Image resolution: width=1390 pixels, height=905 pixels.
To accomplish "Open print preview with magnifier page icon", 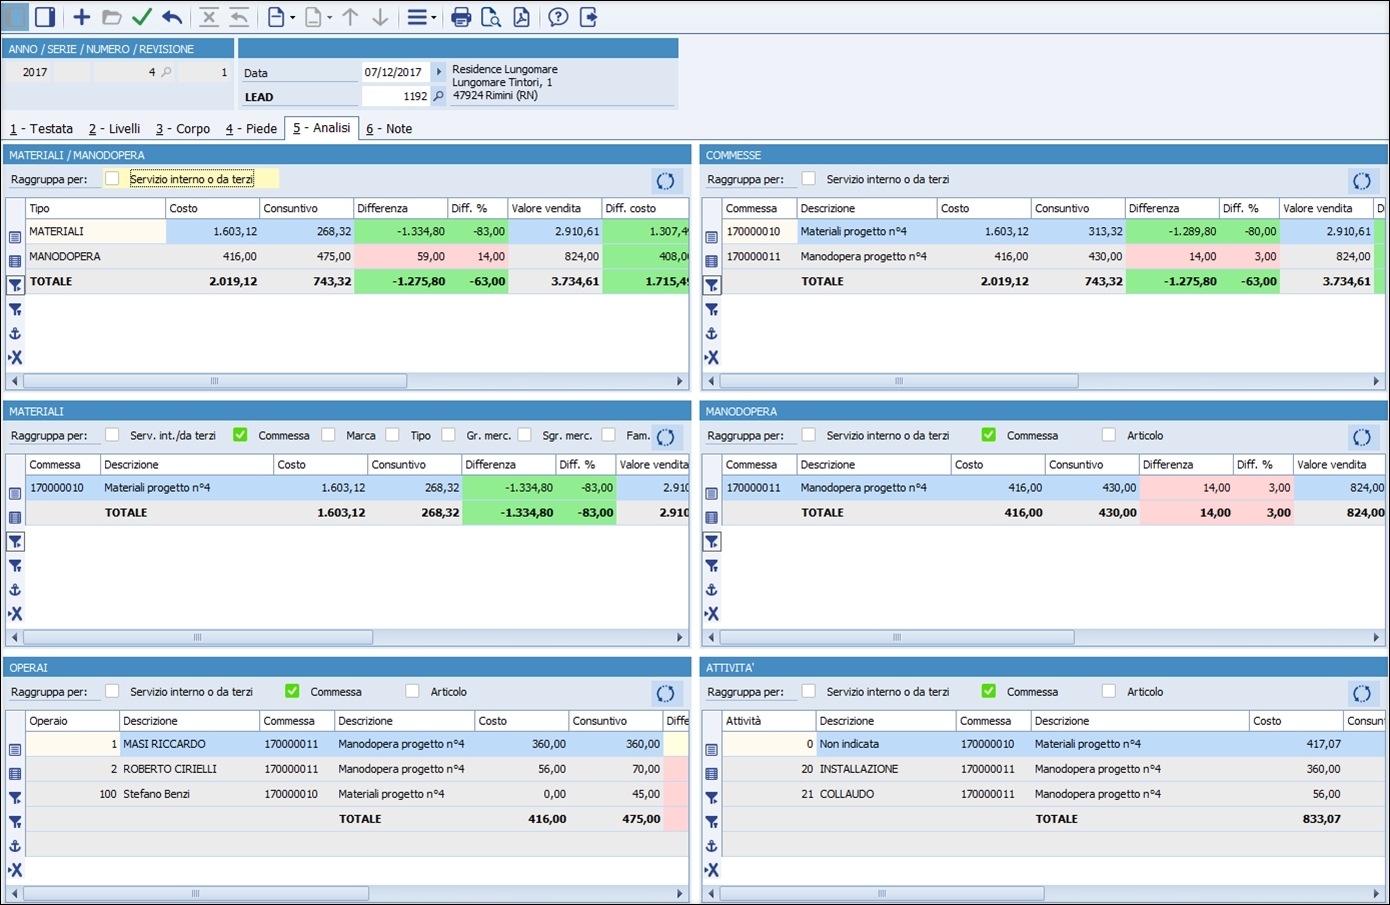I will (x=490, y=17).
